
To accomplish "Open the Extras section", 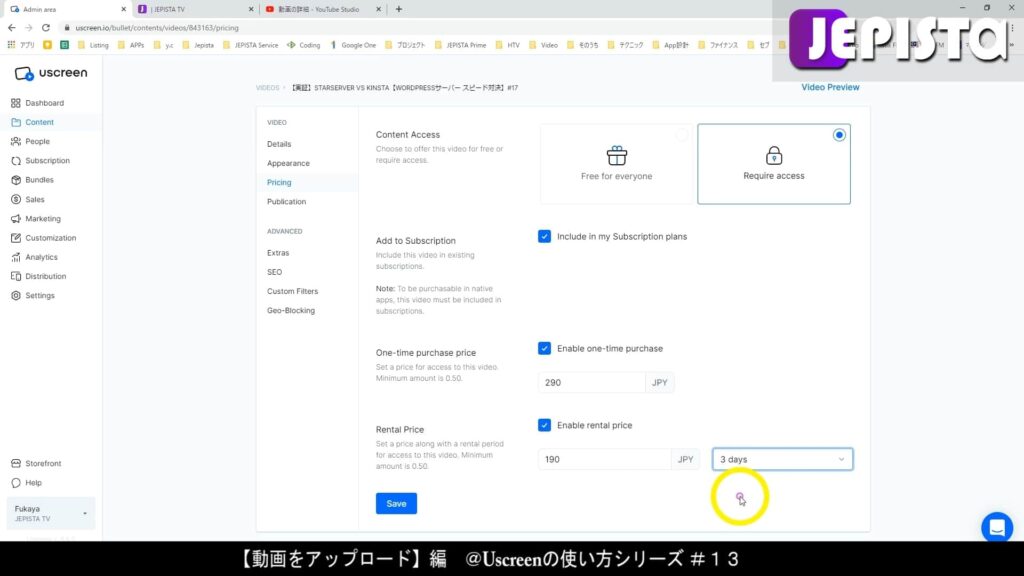I will pos(278,253).
